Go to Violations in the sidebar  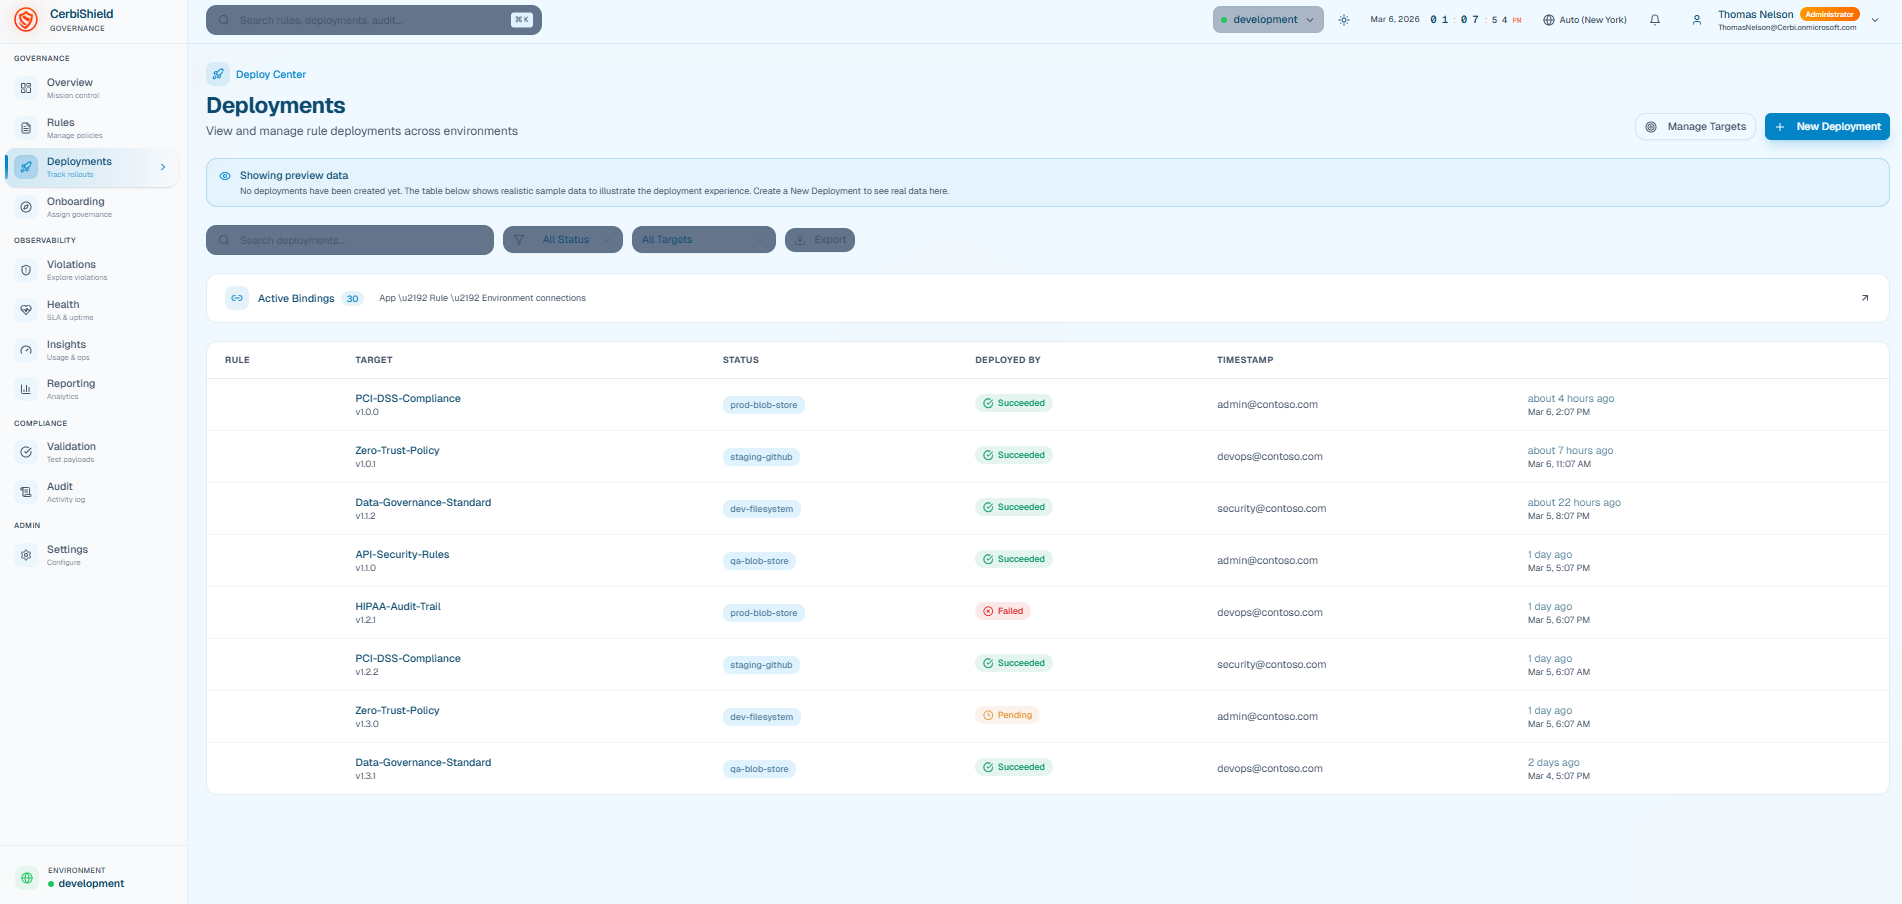tap(92, 270)
